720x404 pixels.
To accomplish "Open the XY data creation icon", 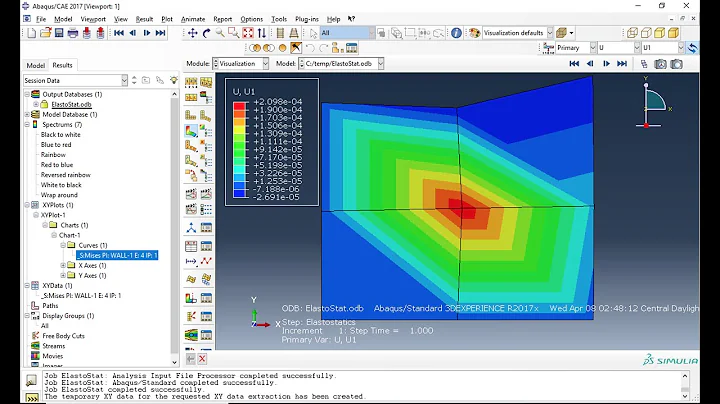I will tap(191, 246).
